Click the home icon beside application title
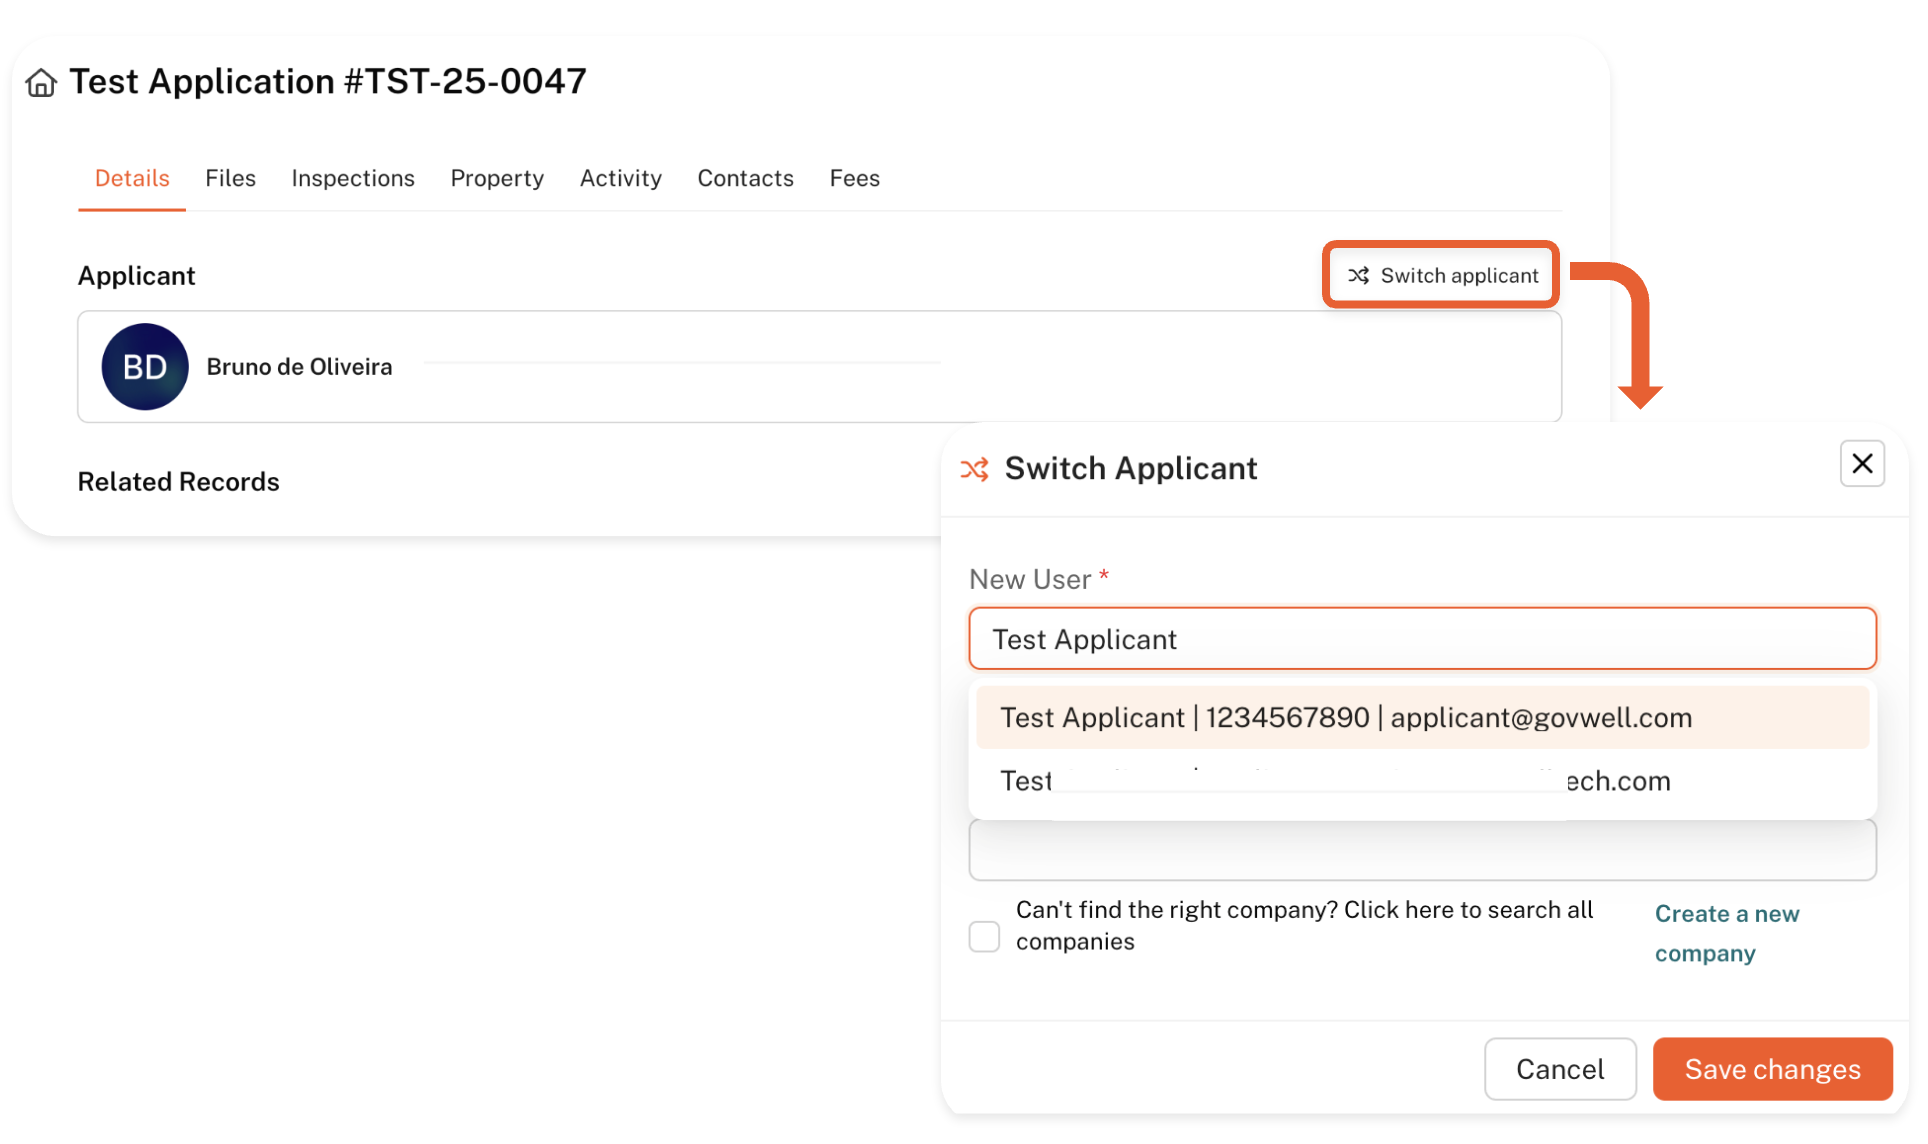The width and height of the screenshot is (1928, 1144). click(x=41, y=82)
